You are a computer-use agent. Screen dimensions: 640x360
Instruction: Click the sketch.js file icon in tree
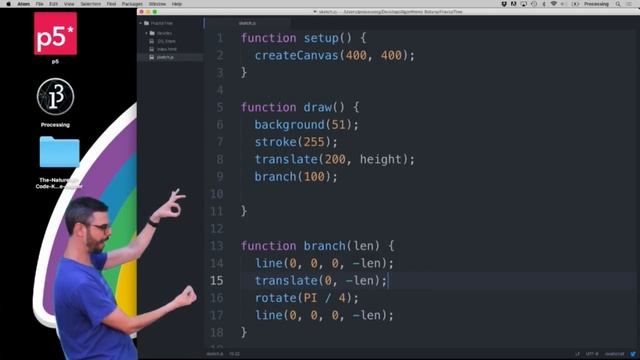pos(152,57)
